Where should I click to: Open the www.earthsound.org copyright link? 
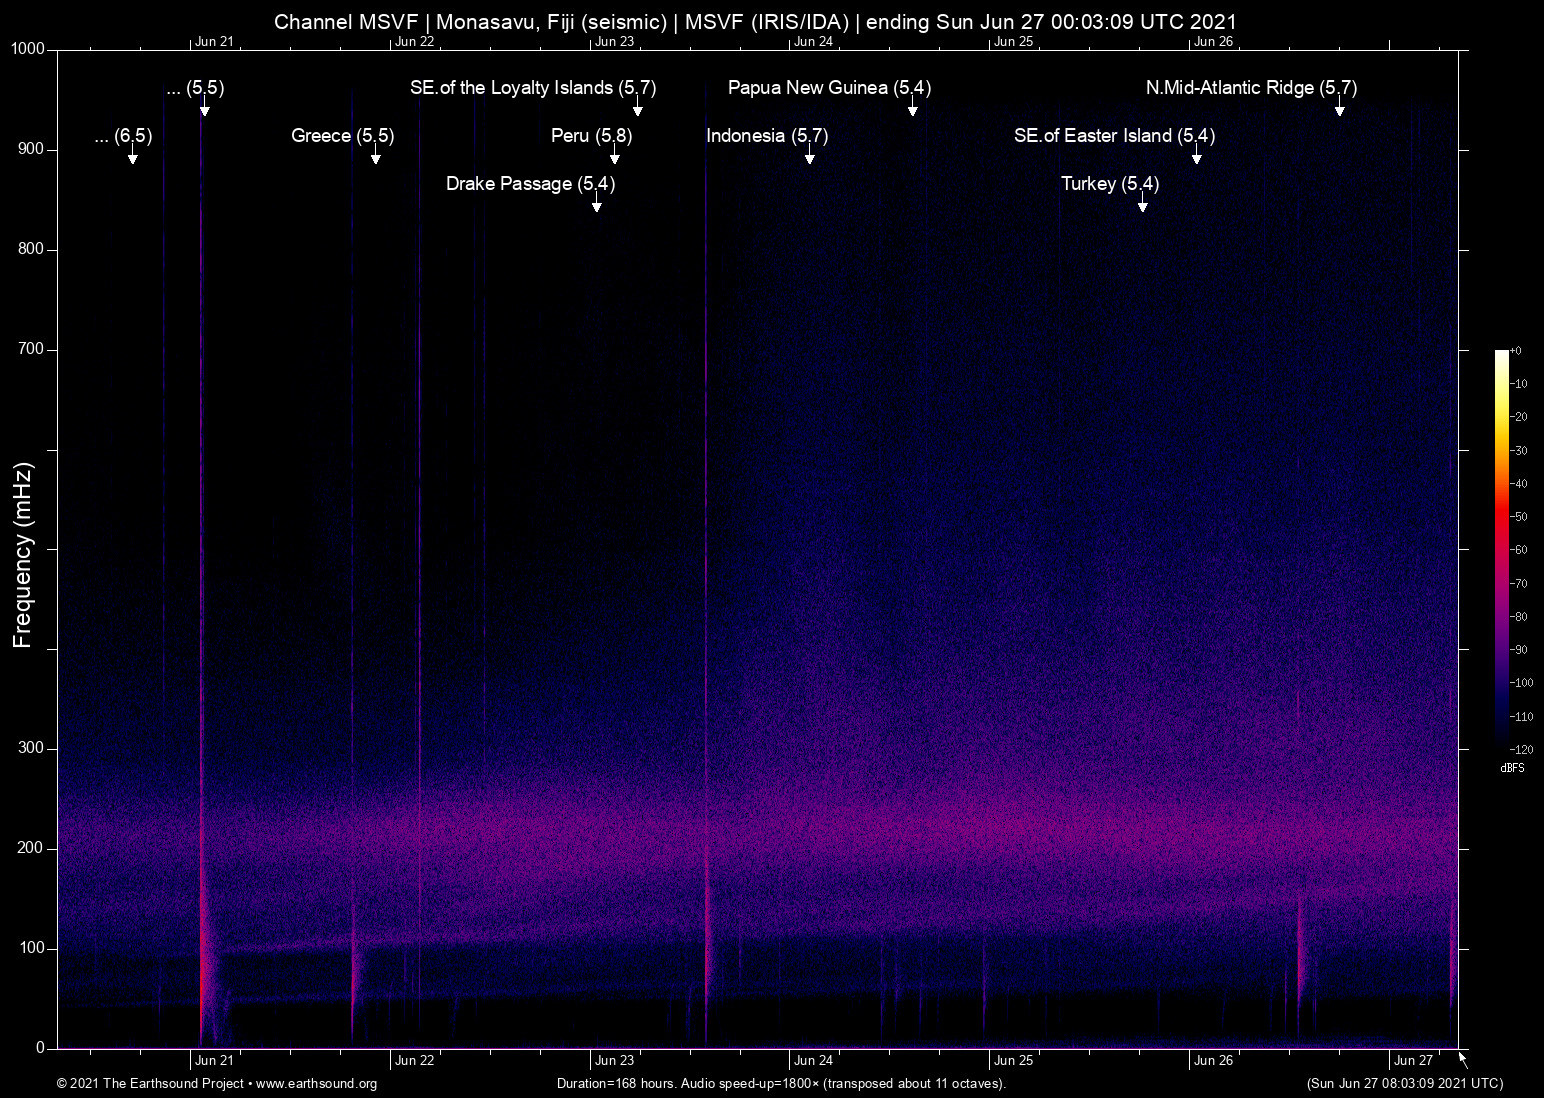[316, 1084]
